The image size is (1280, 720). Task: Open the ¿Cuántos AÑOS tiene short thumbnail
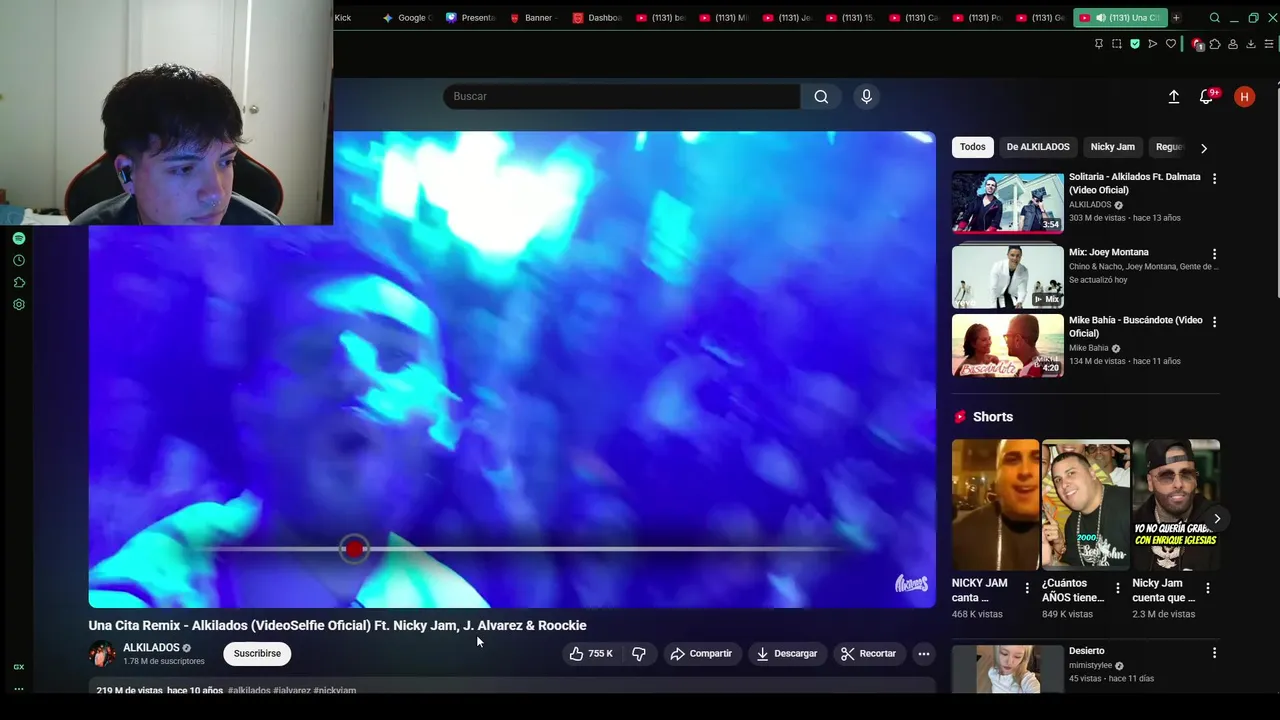click(x=1086, y=505)
